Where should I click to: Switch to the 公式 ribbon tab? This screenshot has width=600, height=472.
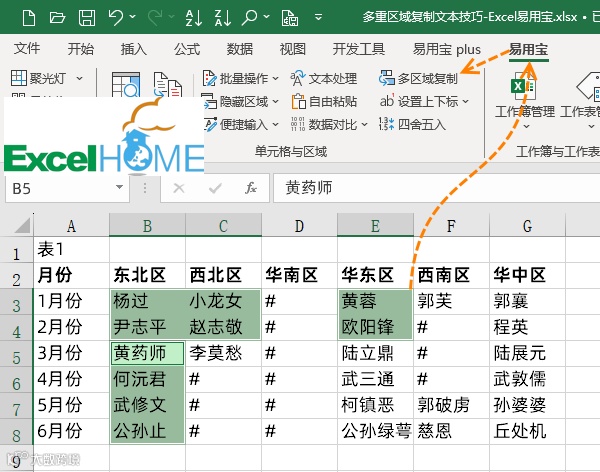click(187, 49)
